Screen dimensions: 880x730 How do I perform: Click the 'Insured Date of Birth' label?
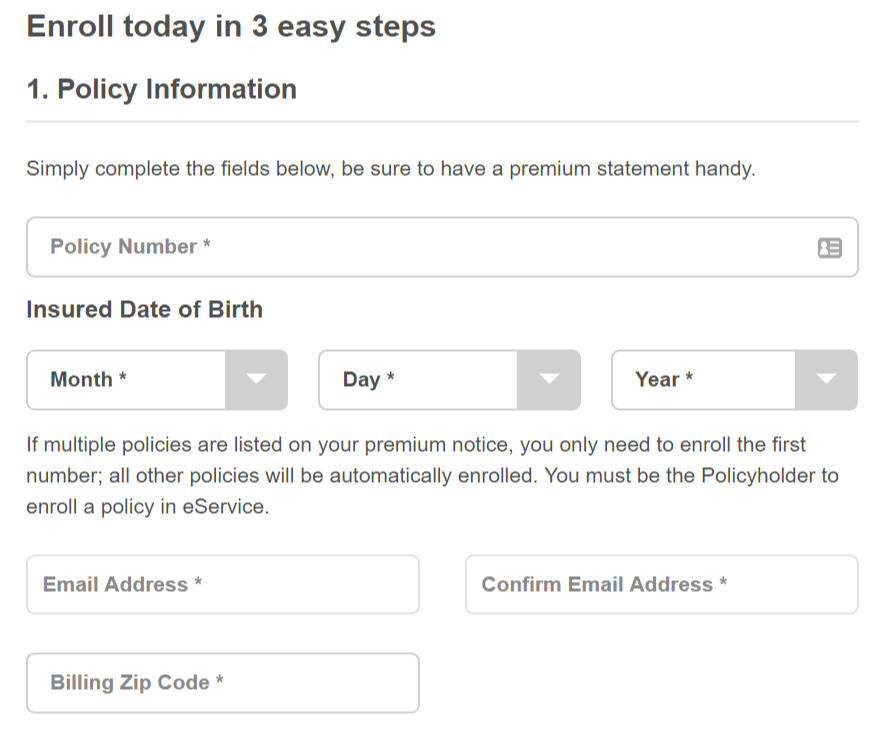pyautogui.click(x=145, y=310)
